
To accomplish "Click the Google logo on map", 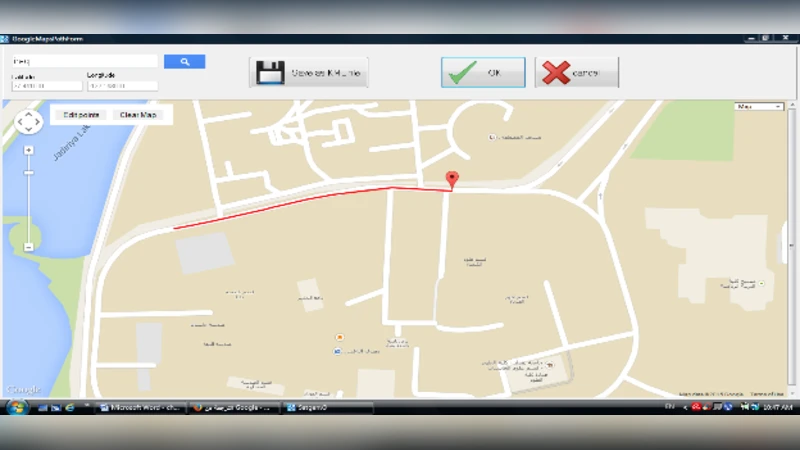I will [23, 389].
